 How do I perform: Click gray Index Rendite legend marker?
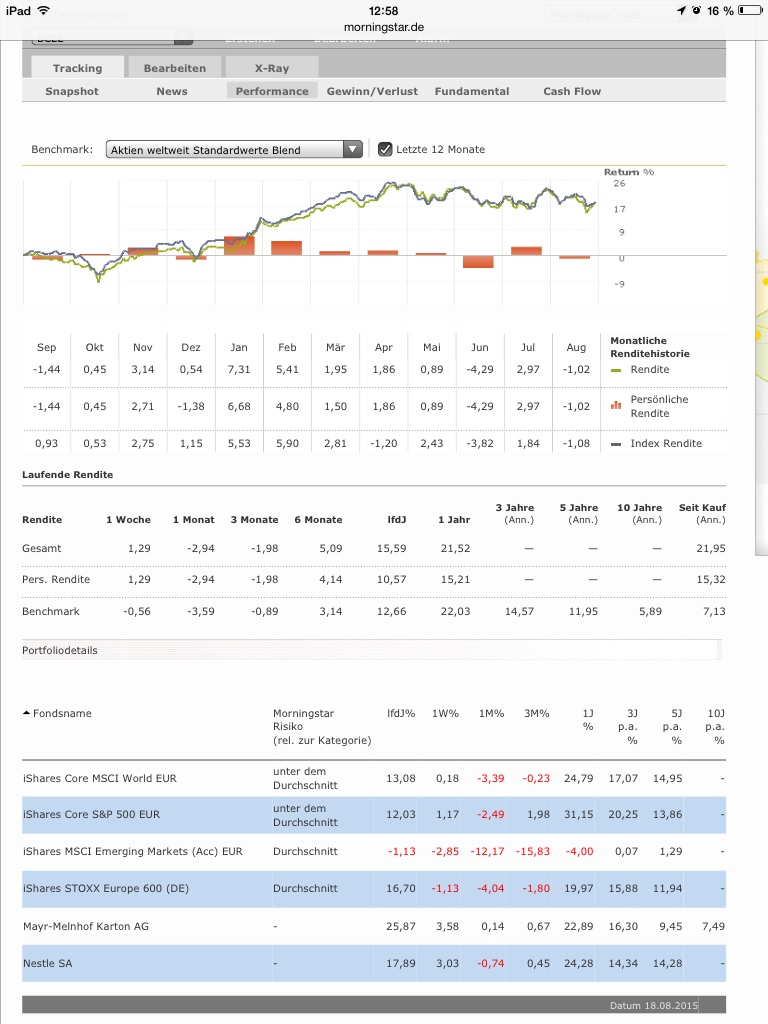(x=616, y=443)
